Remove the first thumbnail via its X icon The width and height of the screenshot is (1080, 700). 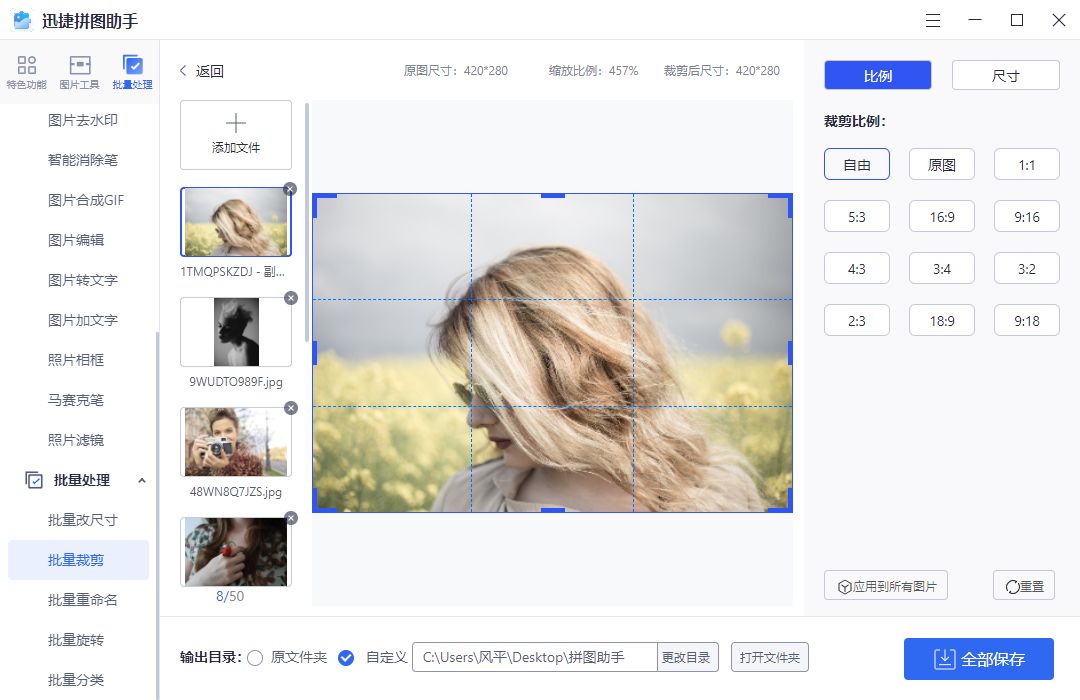[x=289, y=189]
